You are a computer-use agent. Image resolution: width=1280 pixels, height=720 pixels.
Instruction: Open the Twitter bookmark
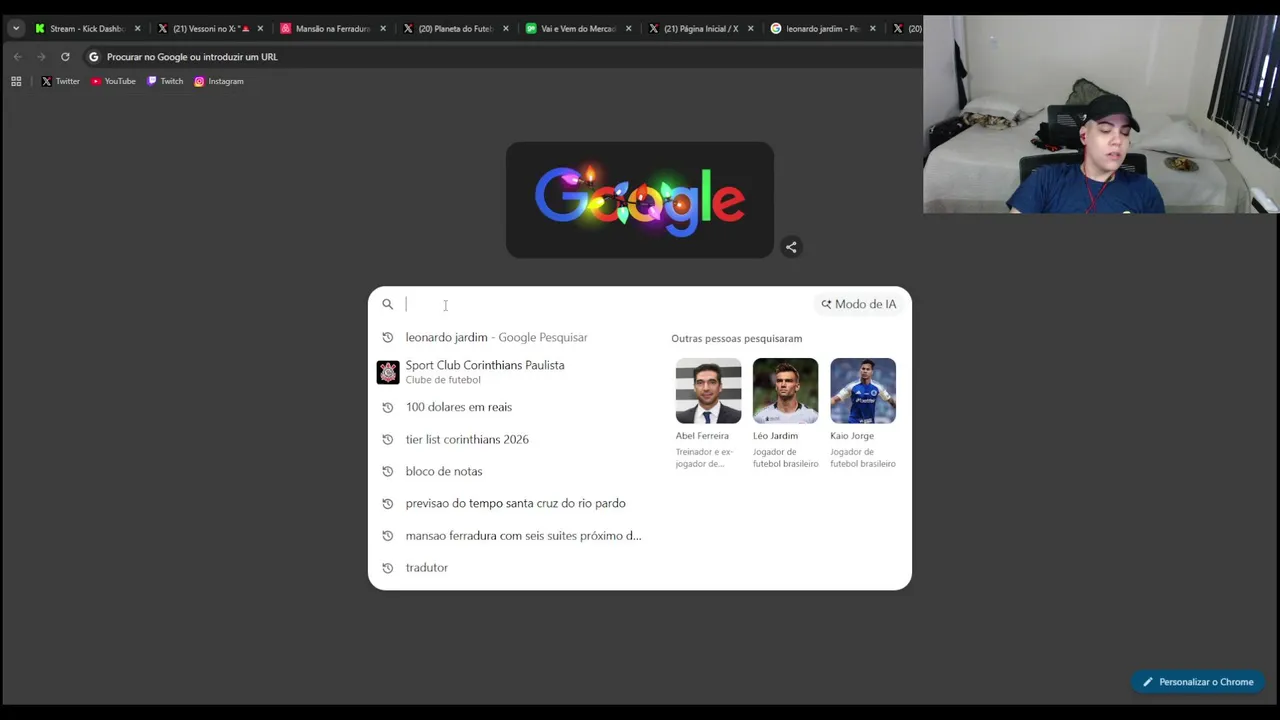click(x=60, y=81)
